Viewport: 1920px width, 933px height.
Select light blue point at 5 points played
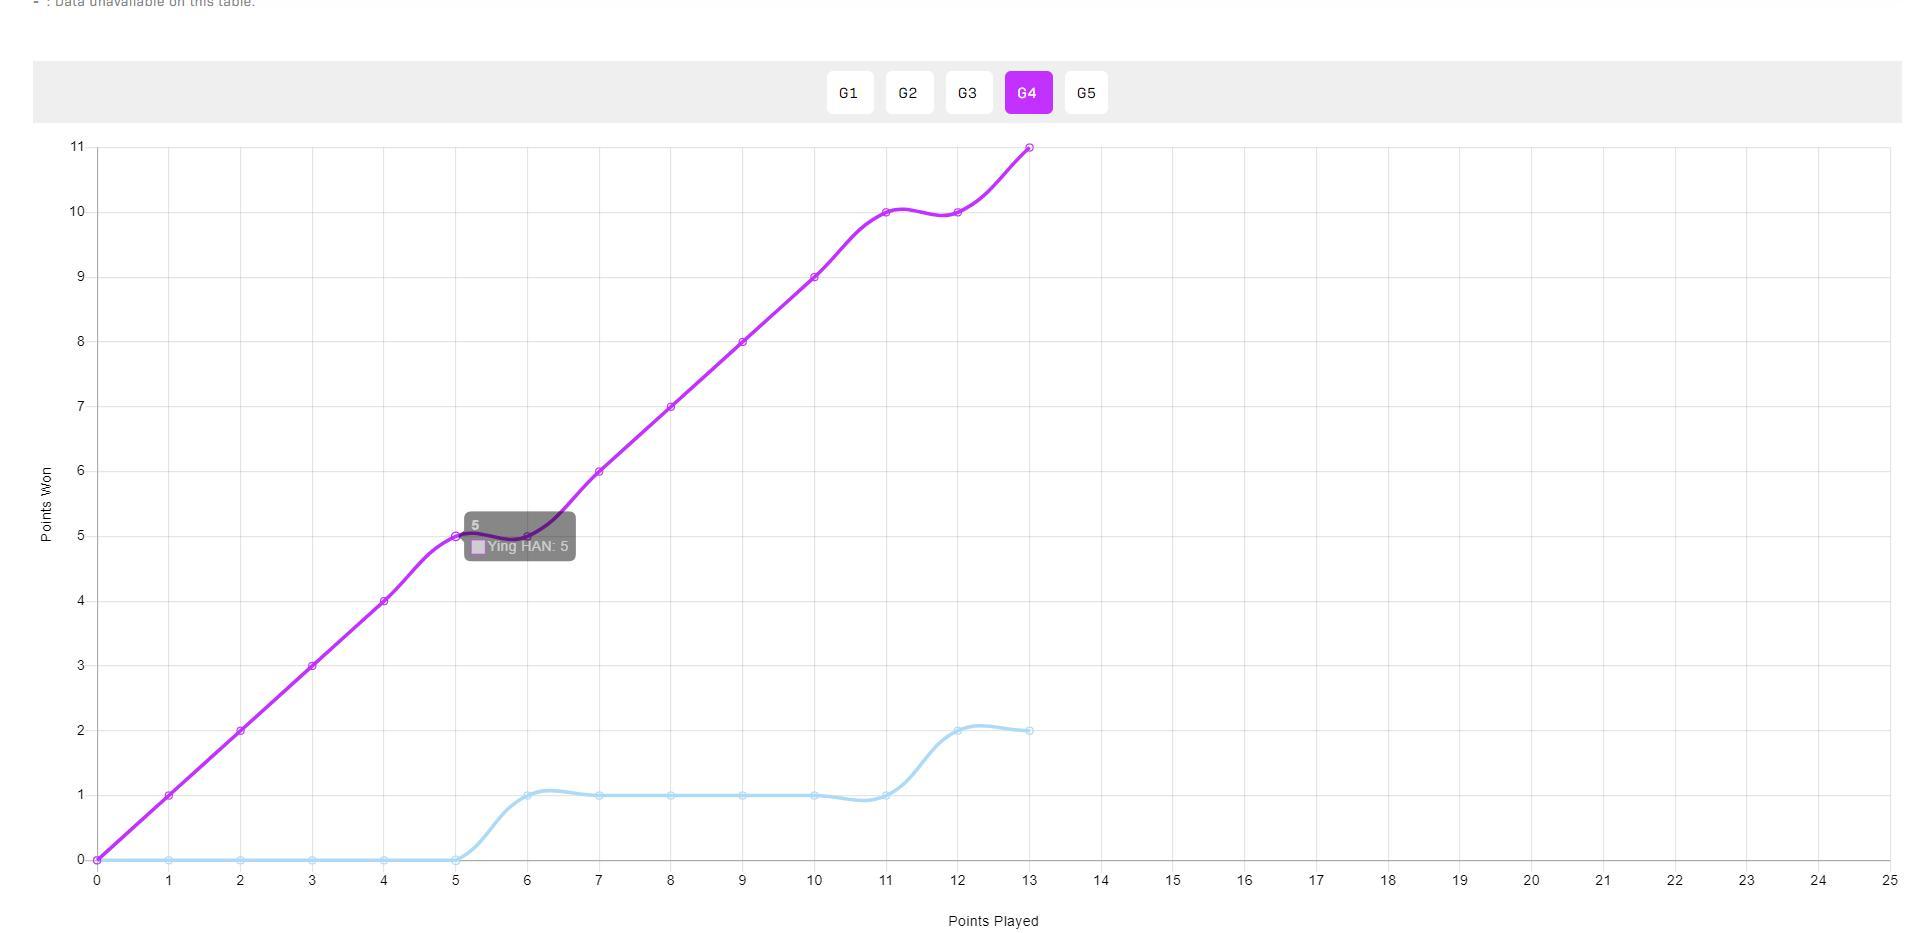click(x=456, y=860)
